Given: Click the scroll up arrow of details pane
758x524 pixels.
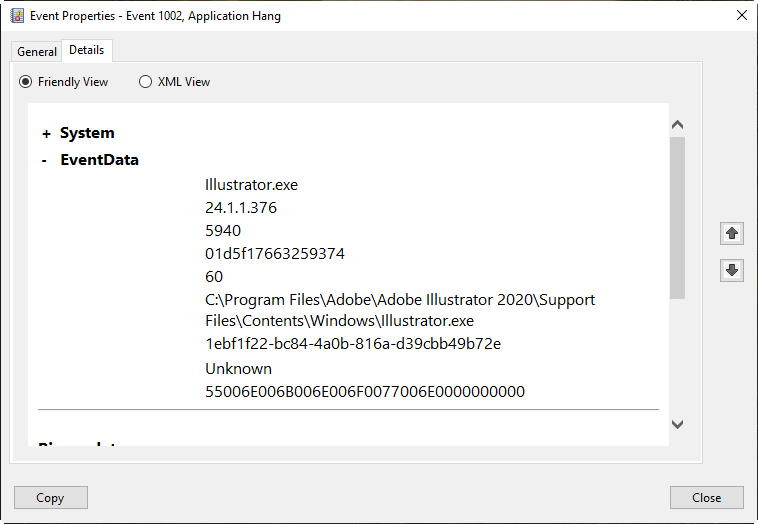Looking at the screenshot, I should point(677,125).
